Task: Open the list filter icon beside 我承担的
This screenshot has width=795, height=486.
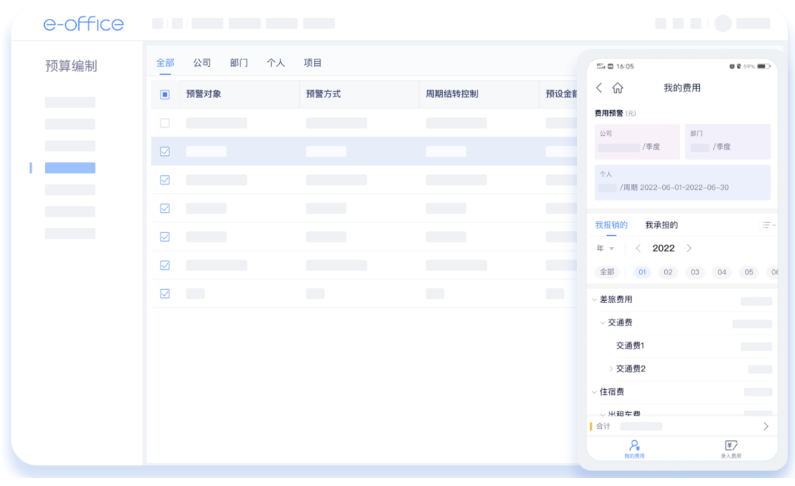Action: click(x=767, y=225)
